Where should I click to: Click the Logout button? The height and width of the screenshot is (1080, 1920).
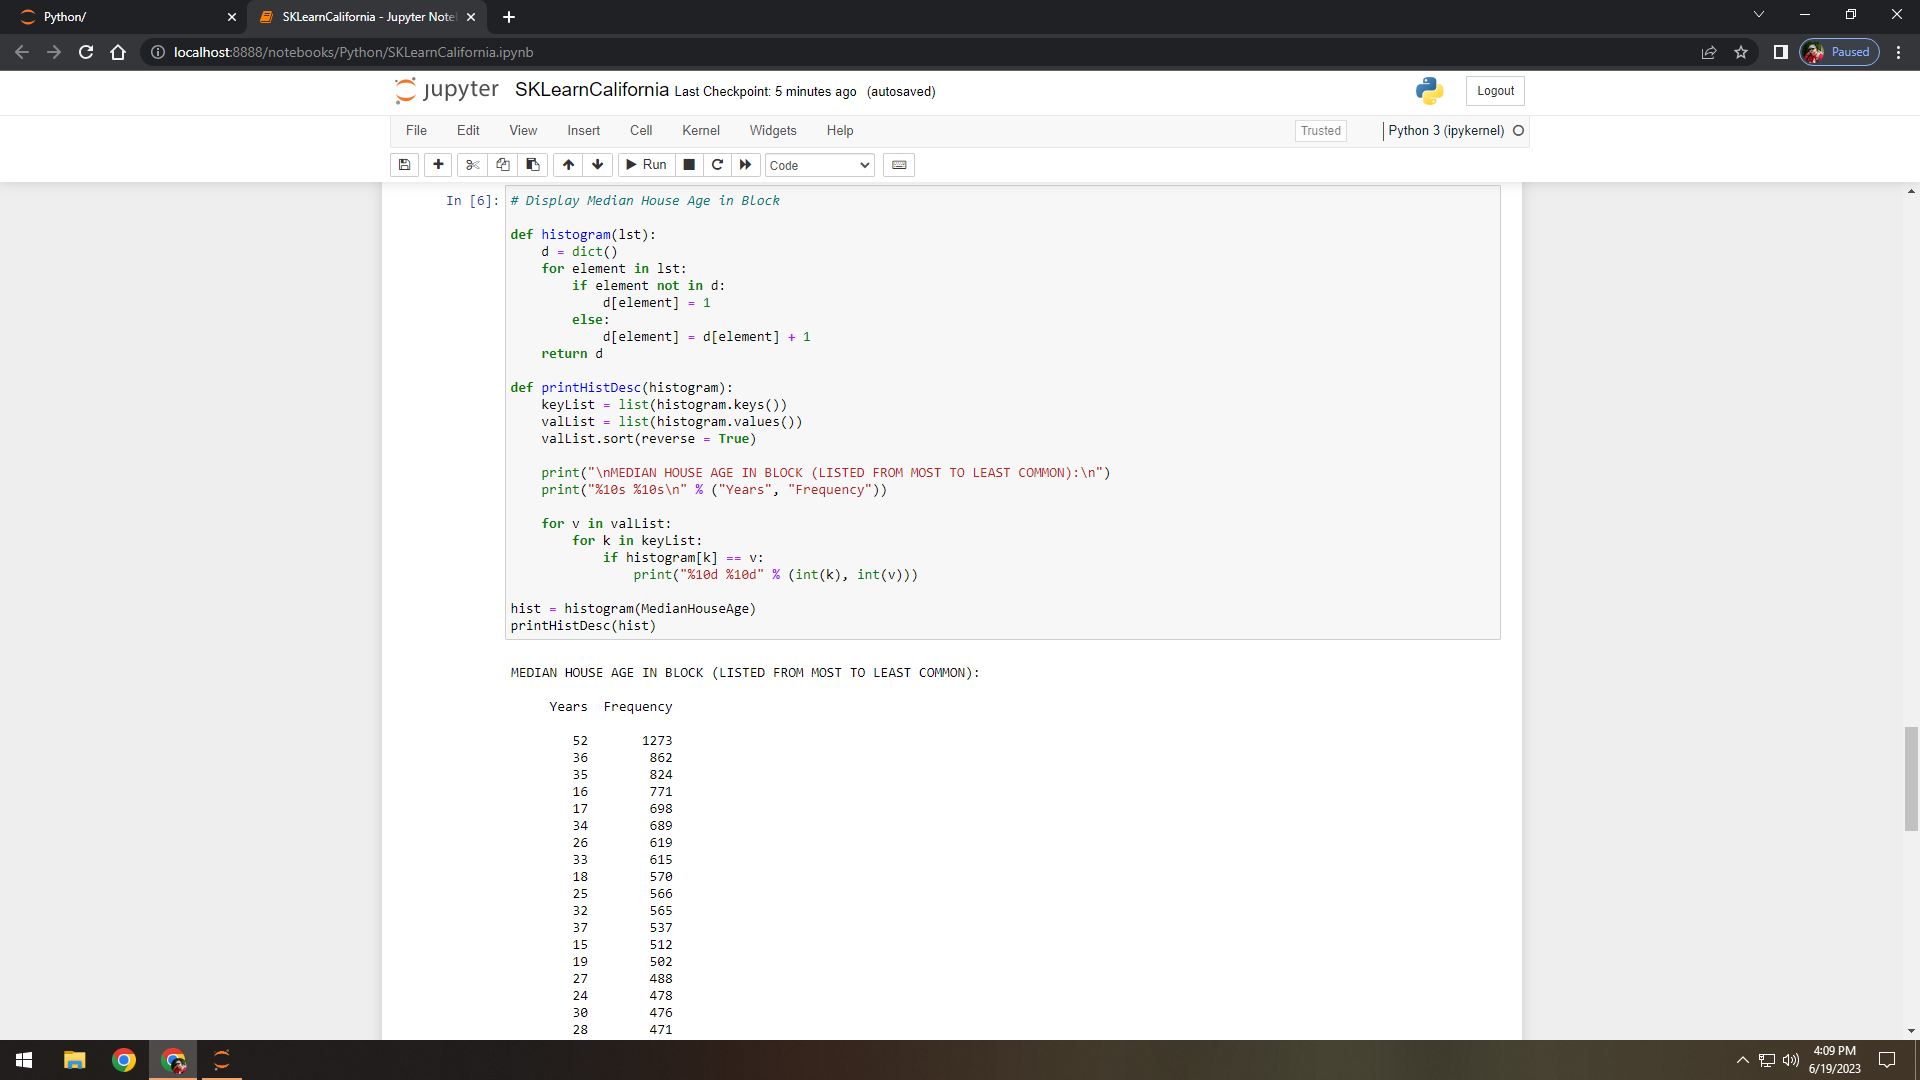[x=1495, y=91]
